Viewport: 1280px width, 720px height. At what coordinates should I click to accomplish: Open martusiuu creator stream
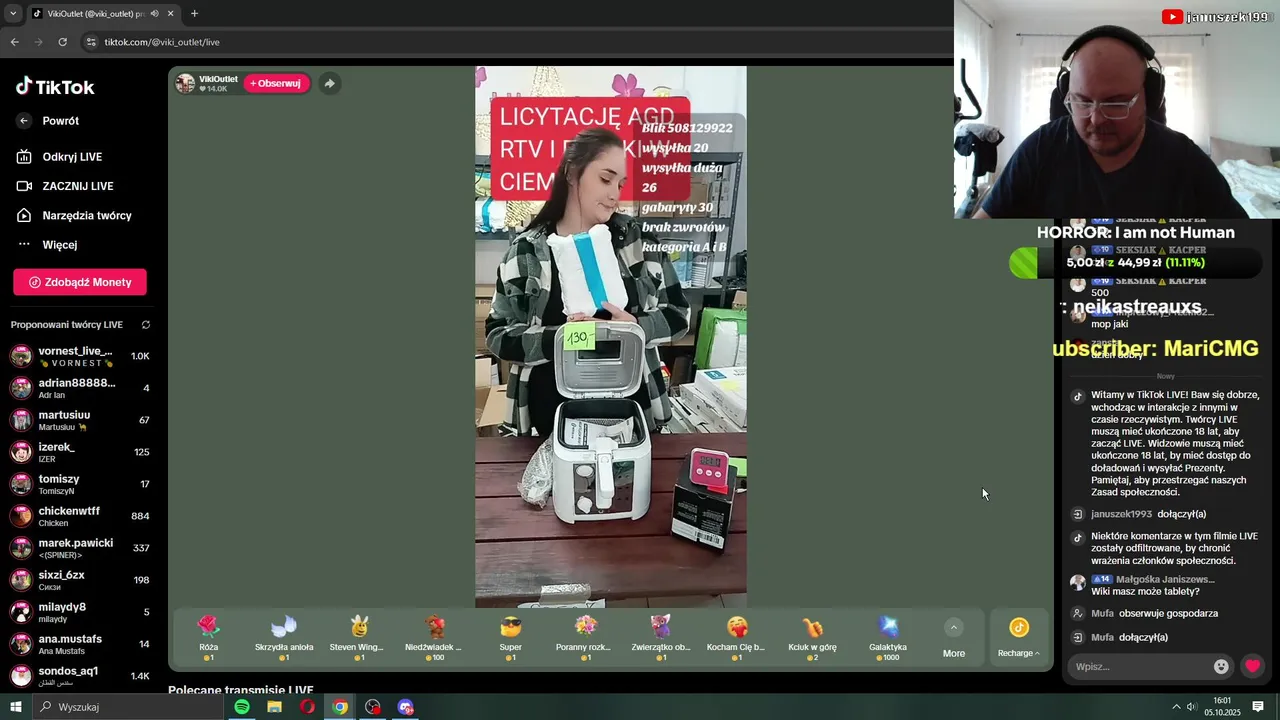(80, 420)
